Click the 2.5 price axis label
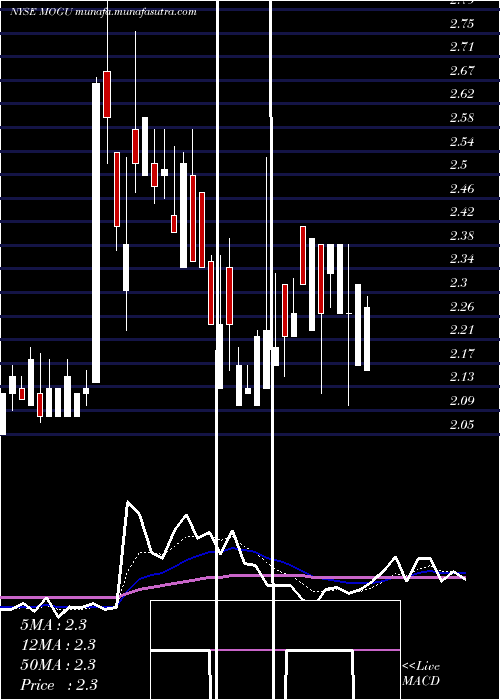Image resolution: width=500 pixels, height=700 pixels. tap(458, 165)
